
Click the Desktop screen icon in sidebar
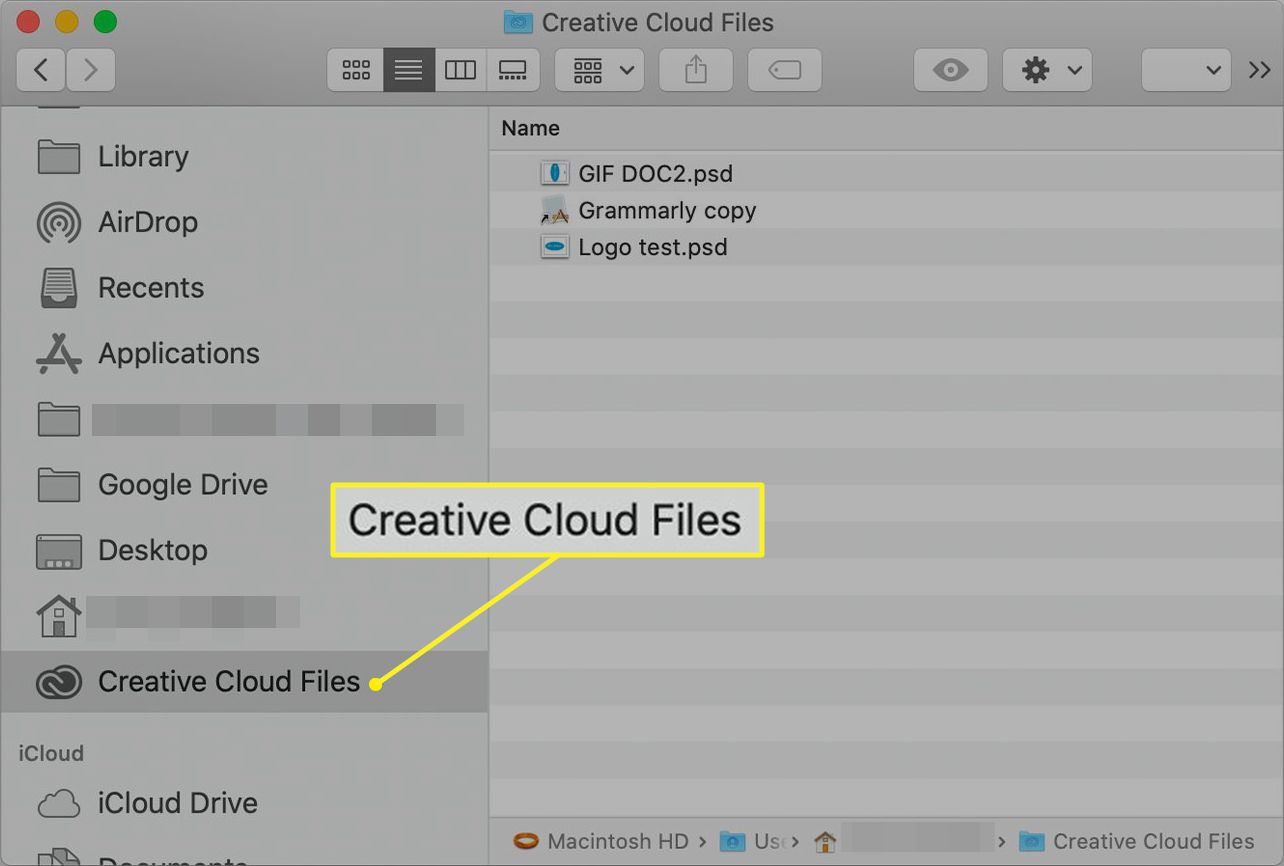(58, 551)
